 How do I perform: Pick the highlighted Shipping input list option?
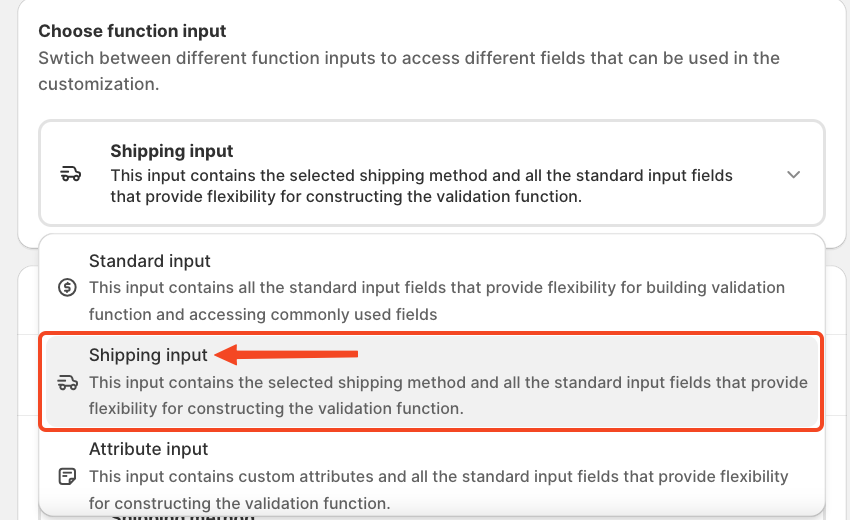coord(431,382)
